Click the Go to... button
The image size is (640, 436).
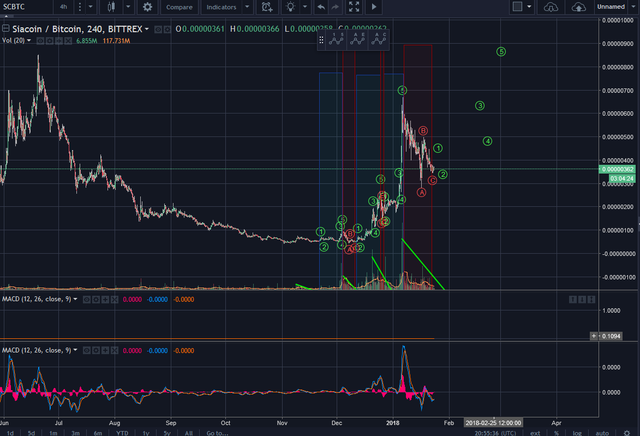pos(217,433)
